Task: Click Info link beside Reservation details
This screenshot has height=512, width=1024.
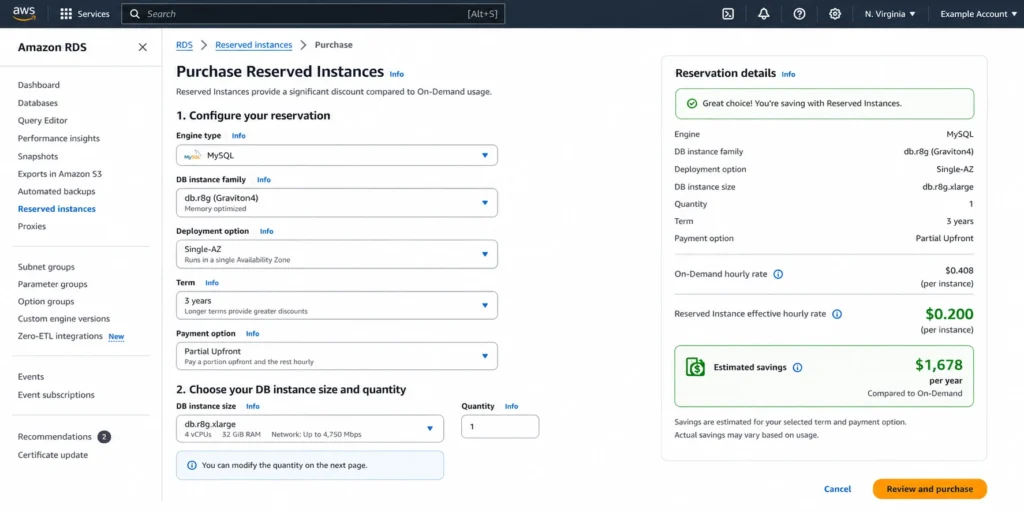Action: pos(788,74)
